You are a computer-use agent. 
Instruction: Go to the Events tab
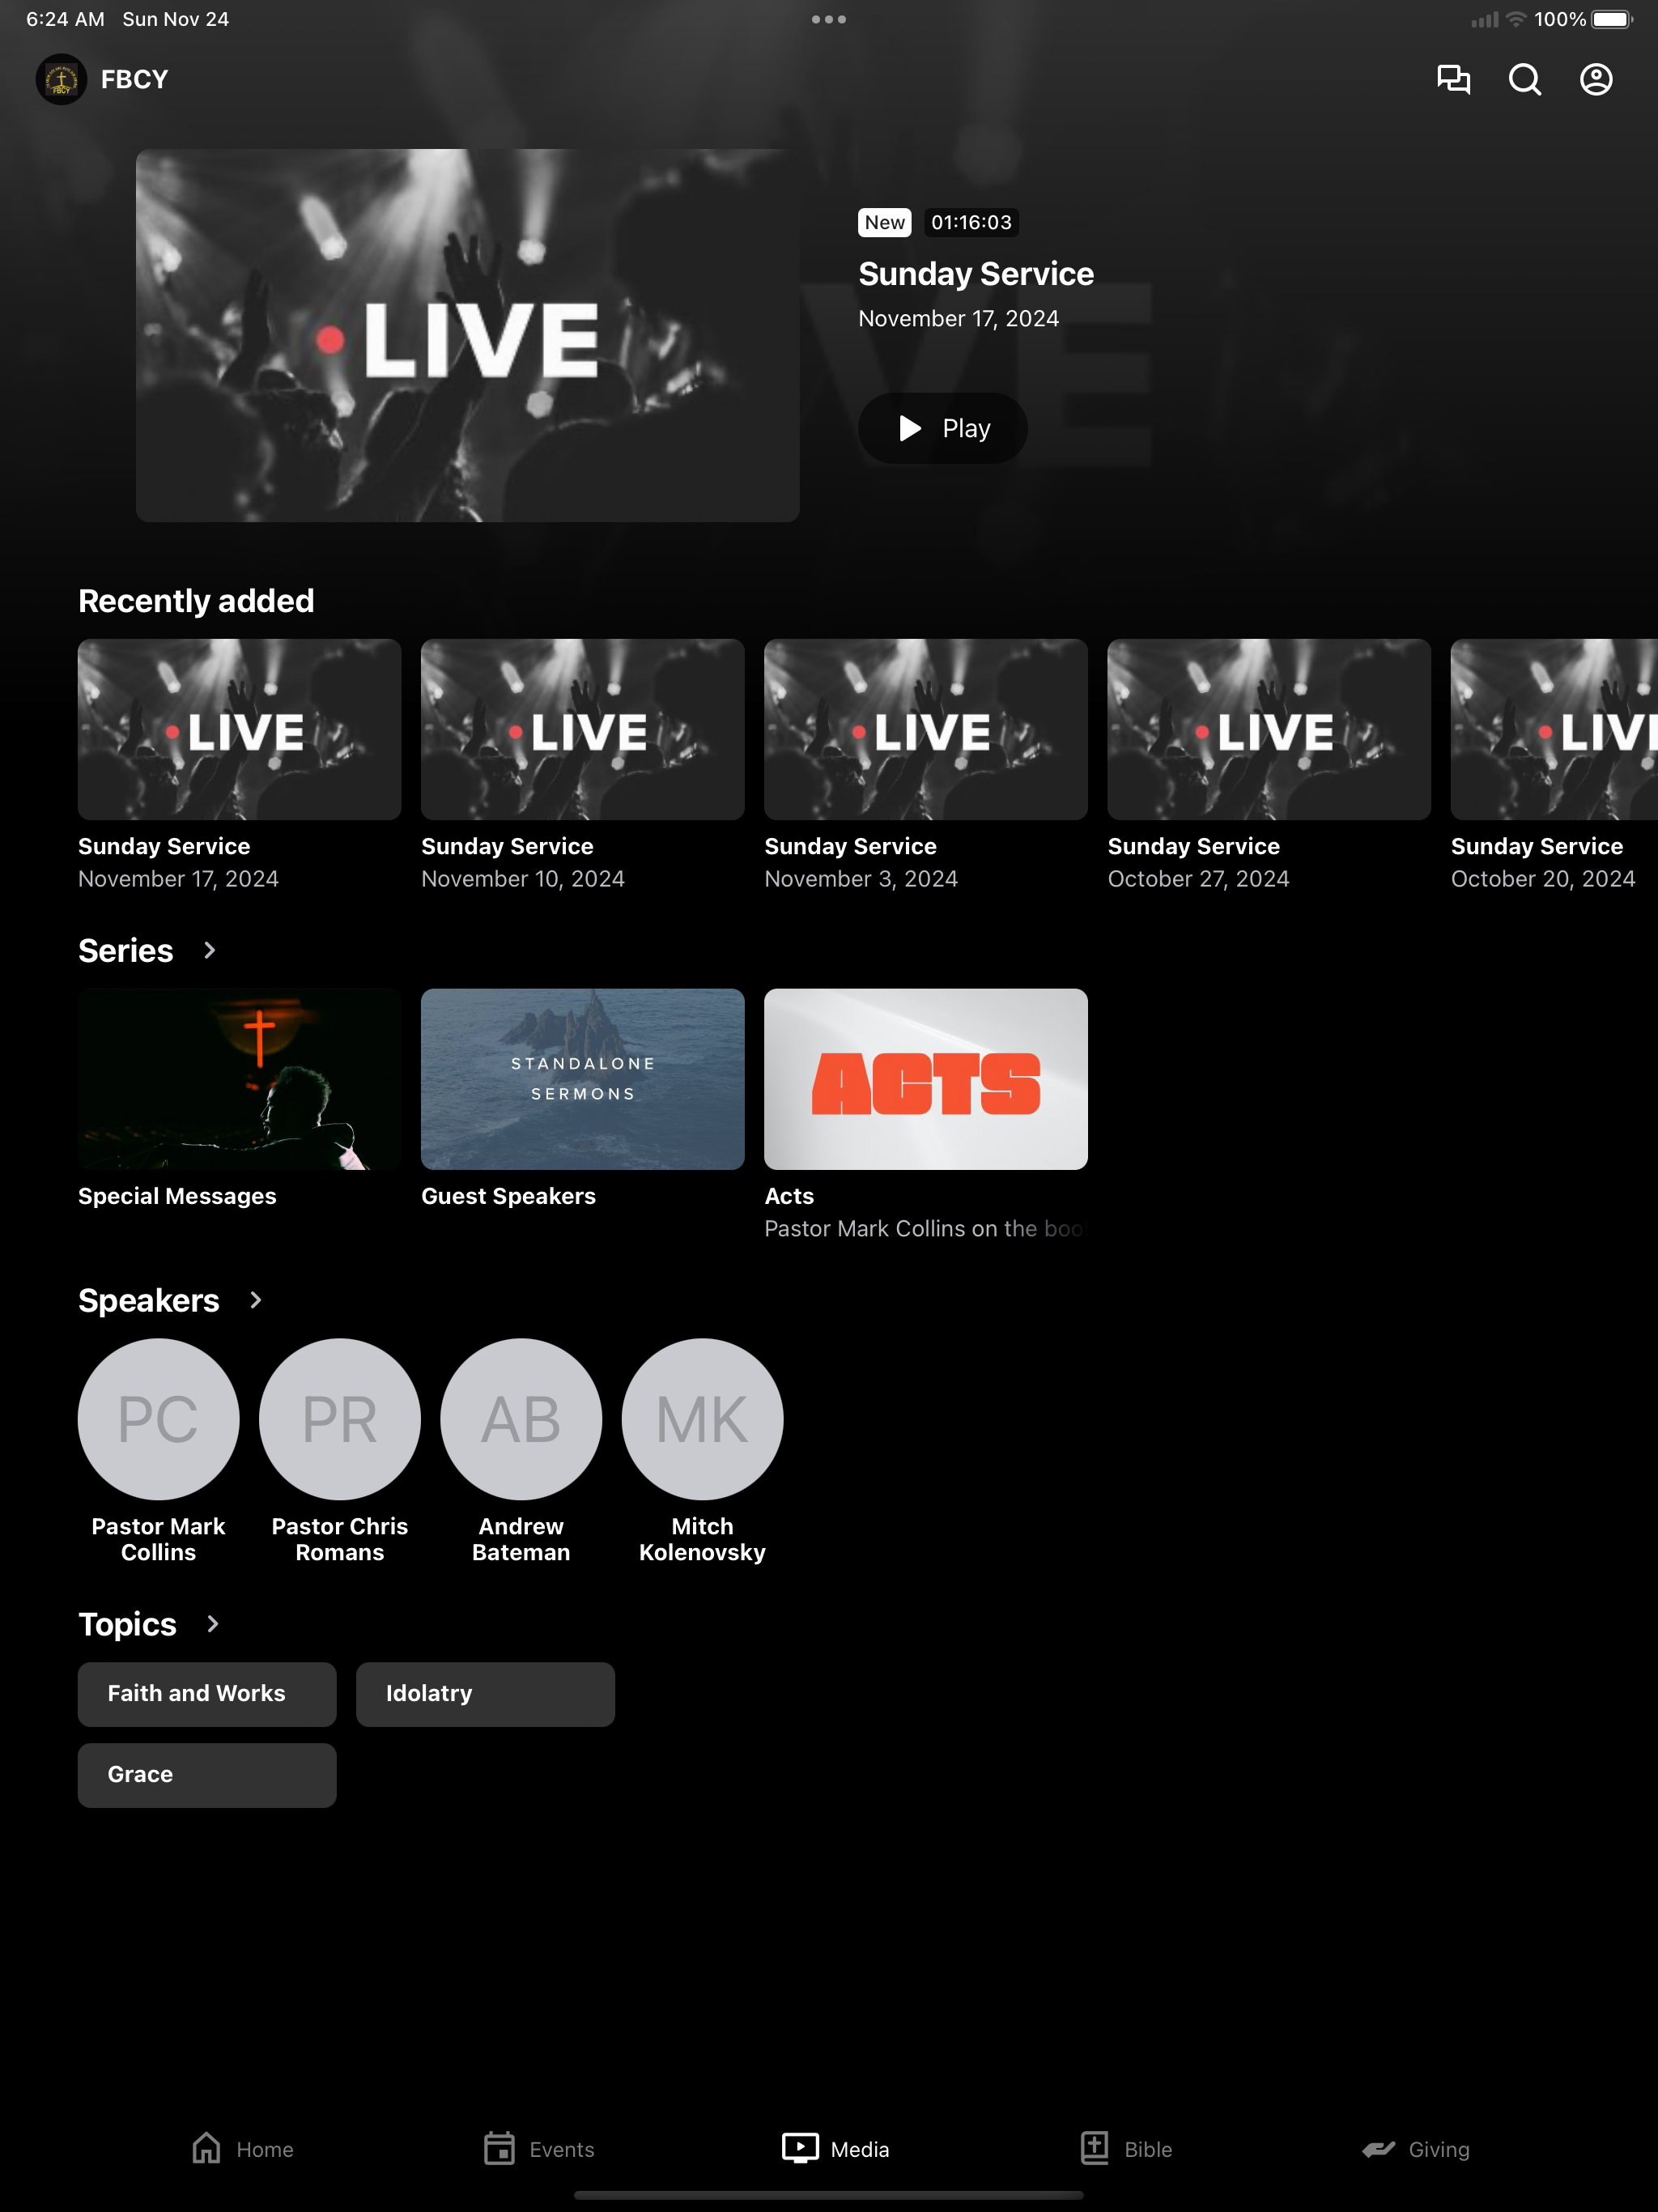click(x=539, y=2149)
